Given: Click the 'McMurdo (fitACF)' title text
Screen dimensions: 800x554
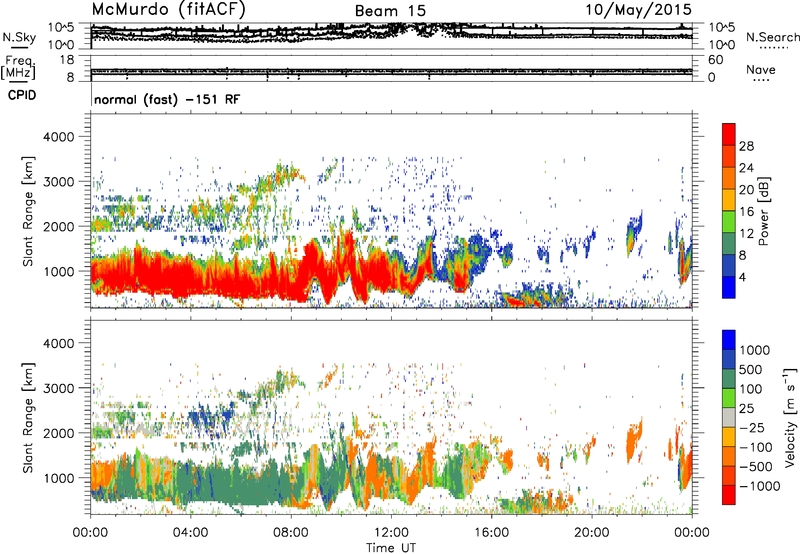Looking at the screenshot, I should [x=168, y=10].
